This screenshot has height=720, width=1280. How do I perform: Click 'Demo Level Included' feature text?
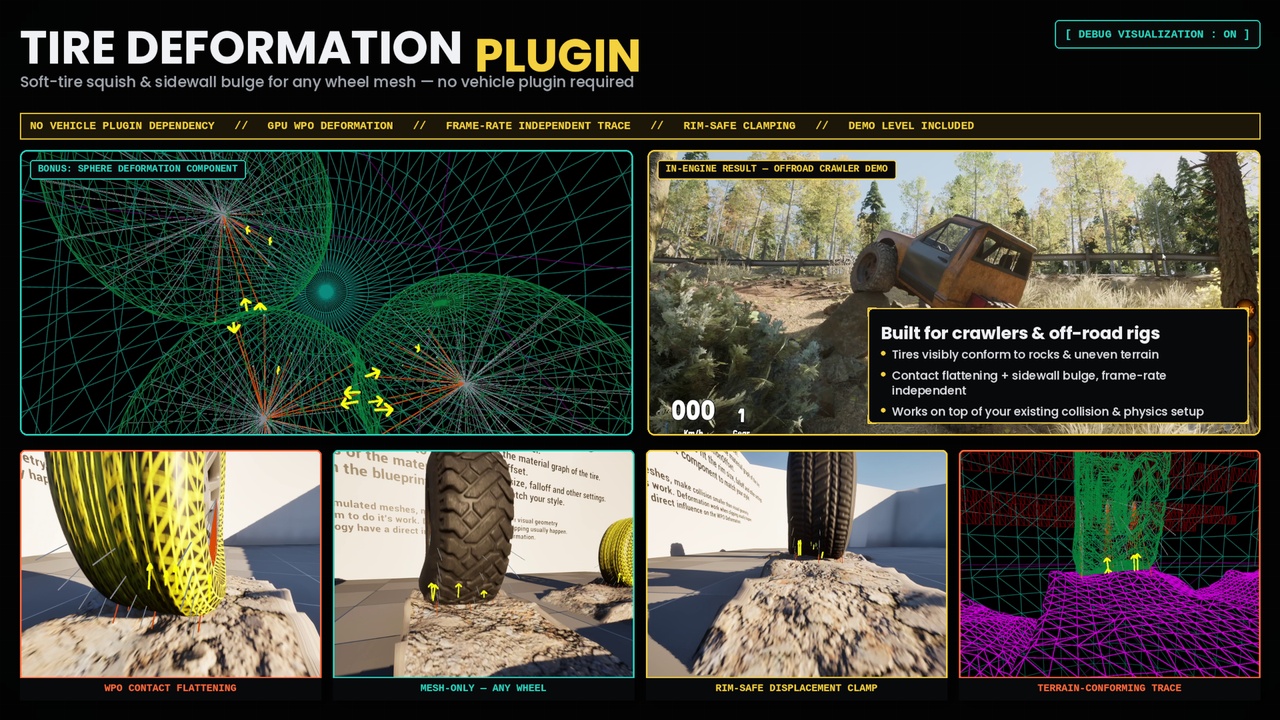click(911, 126)
